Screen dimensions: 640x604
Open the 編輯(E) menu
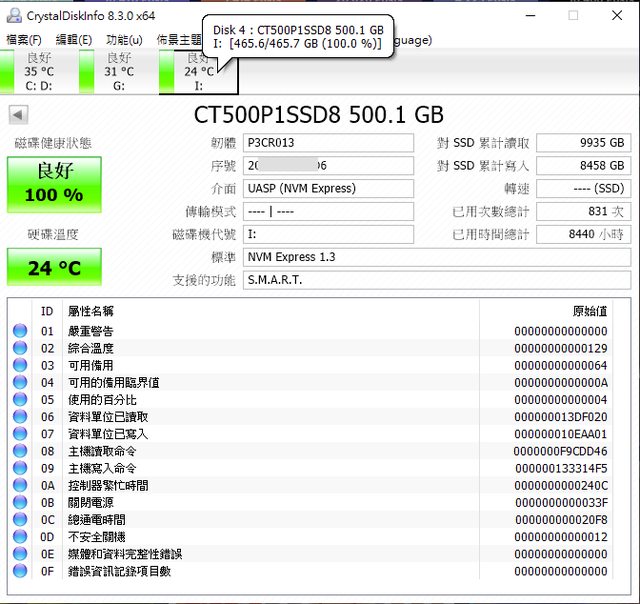click(x=74, y=40)
